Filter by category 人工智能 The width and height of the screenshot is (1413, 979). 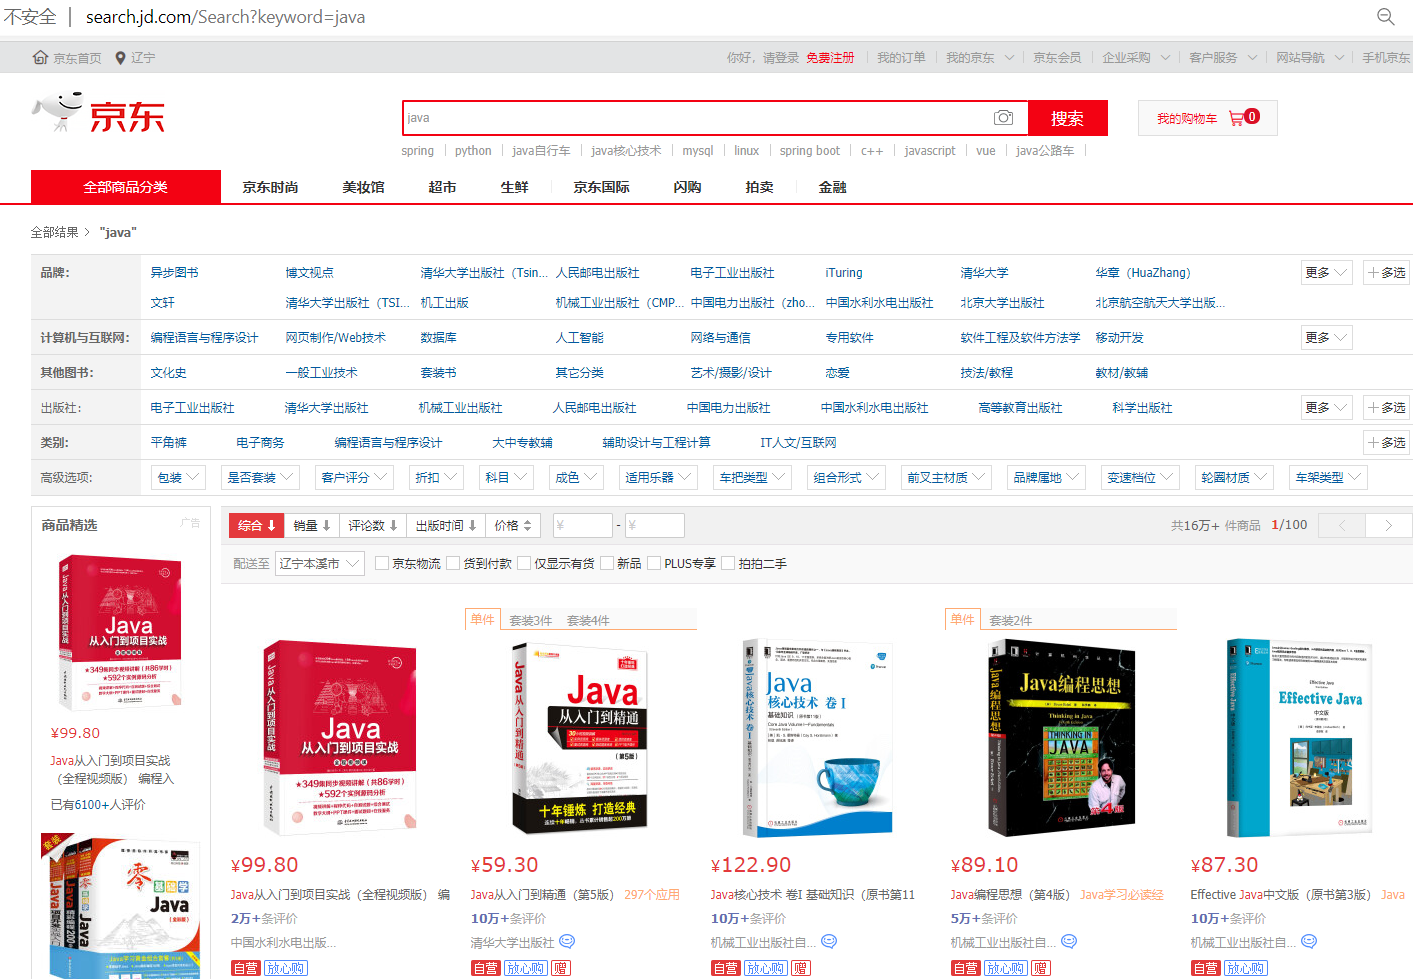(x=580, y=337)
